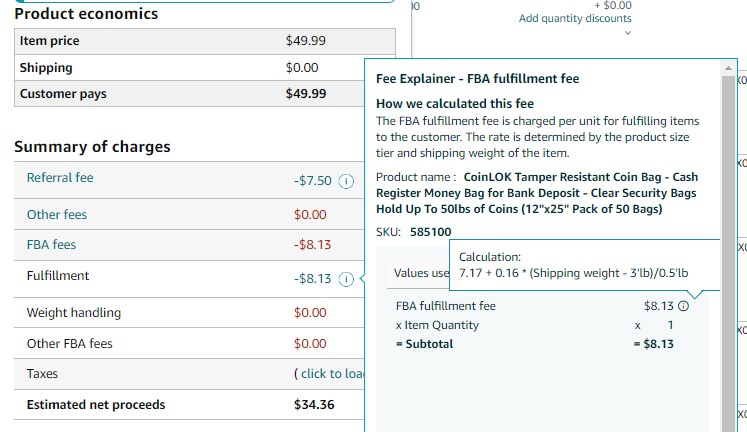
Task: Click info icon beside FBA fulfillment fee $8.13
Action: pos(683,306)
